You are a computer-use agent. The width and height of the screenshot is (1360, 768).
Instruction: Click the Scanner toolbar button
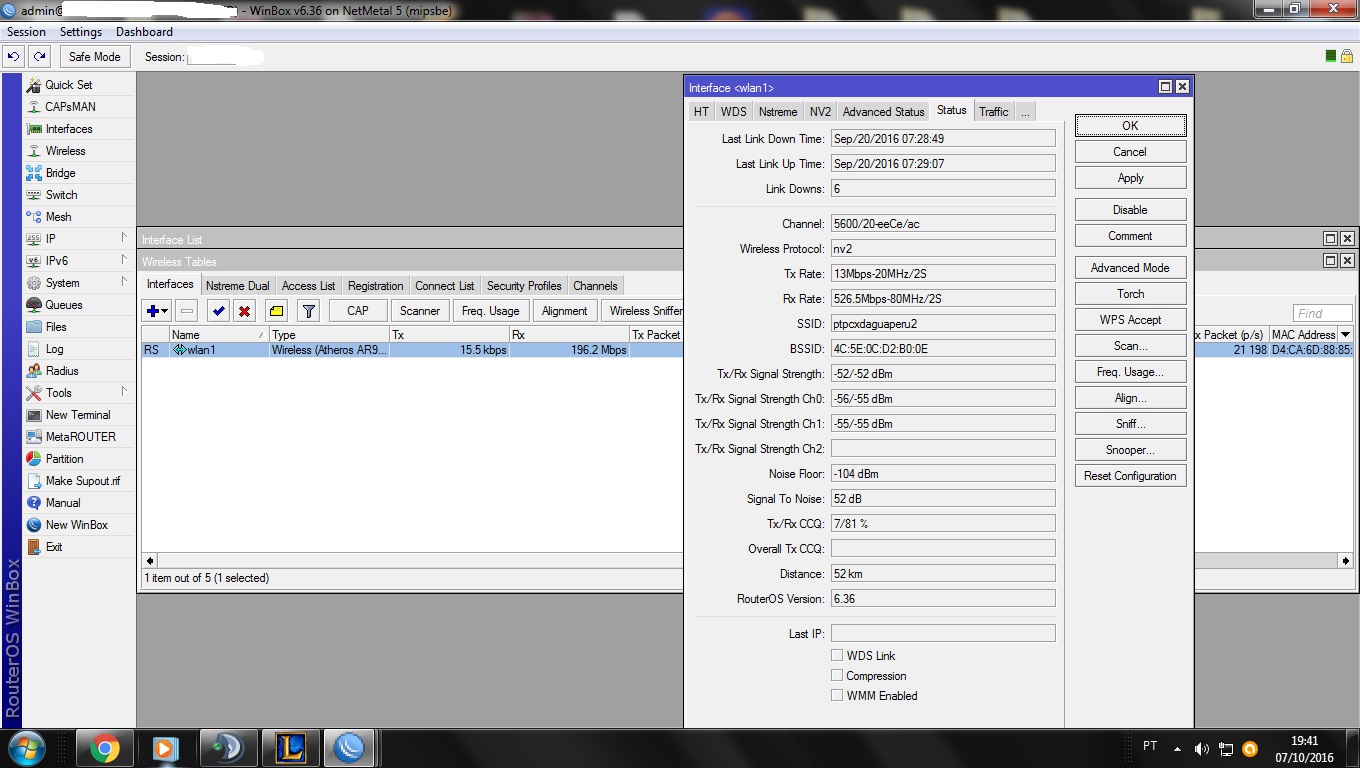click(x=420, y=311)
